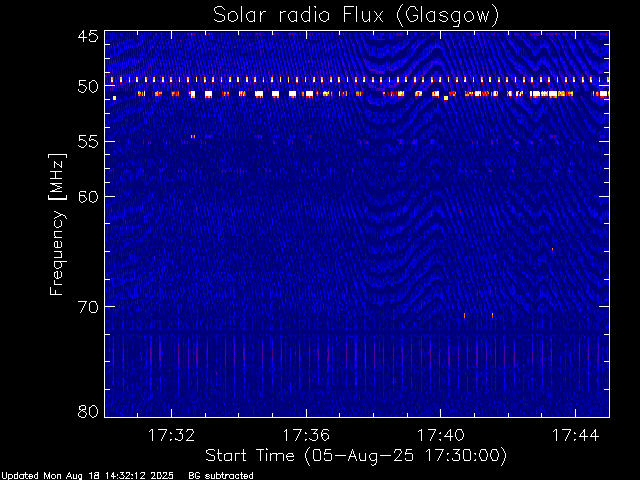Click the 'Frequency [MHz]' vertical axis title

click(57, 224)
